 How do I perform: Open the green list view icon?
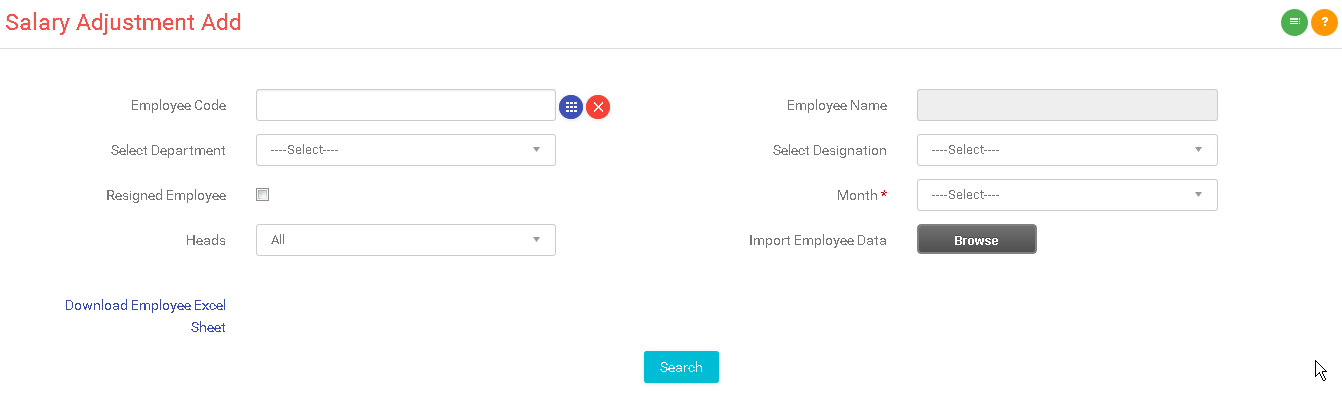(1294, 22)
